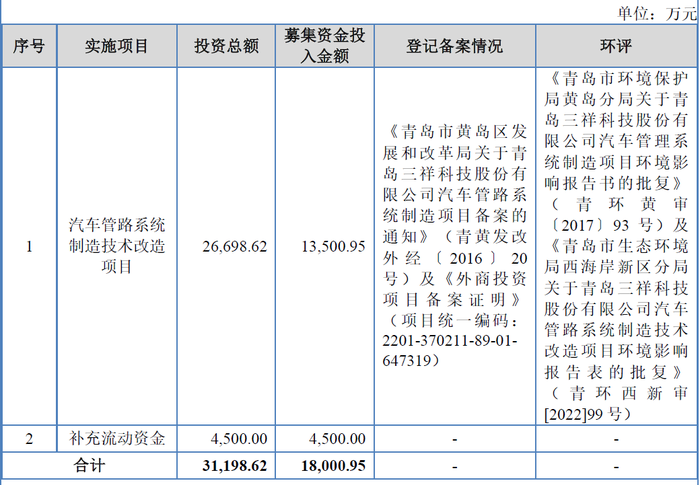Select total value 31,198.62
This screenshot has width=700, height=485.
pos(234,466)
